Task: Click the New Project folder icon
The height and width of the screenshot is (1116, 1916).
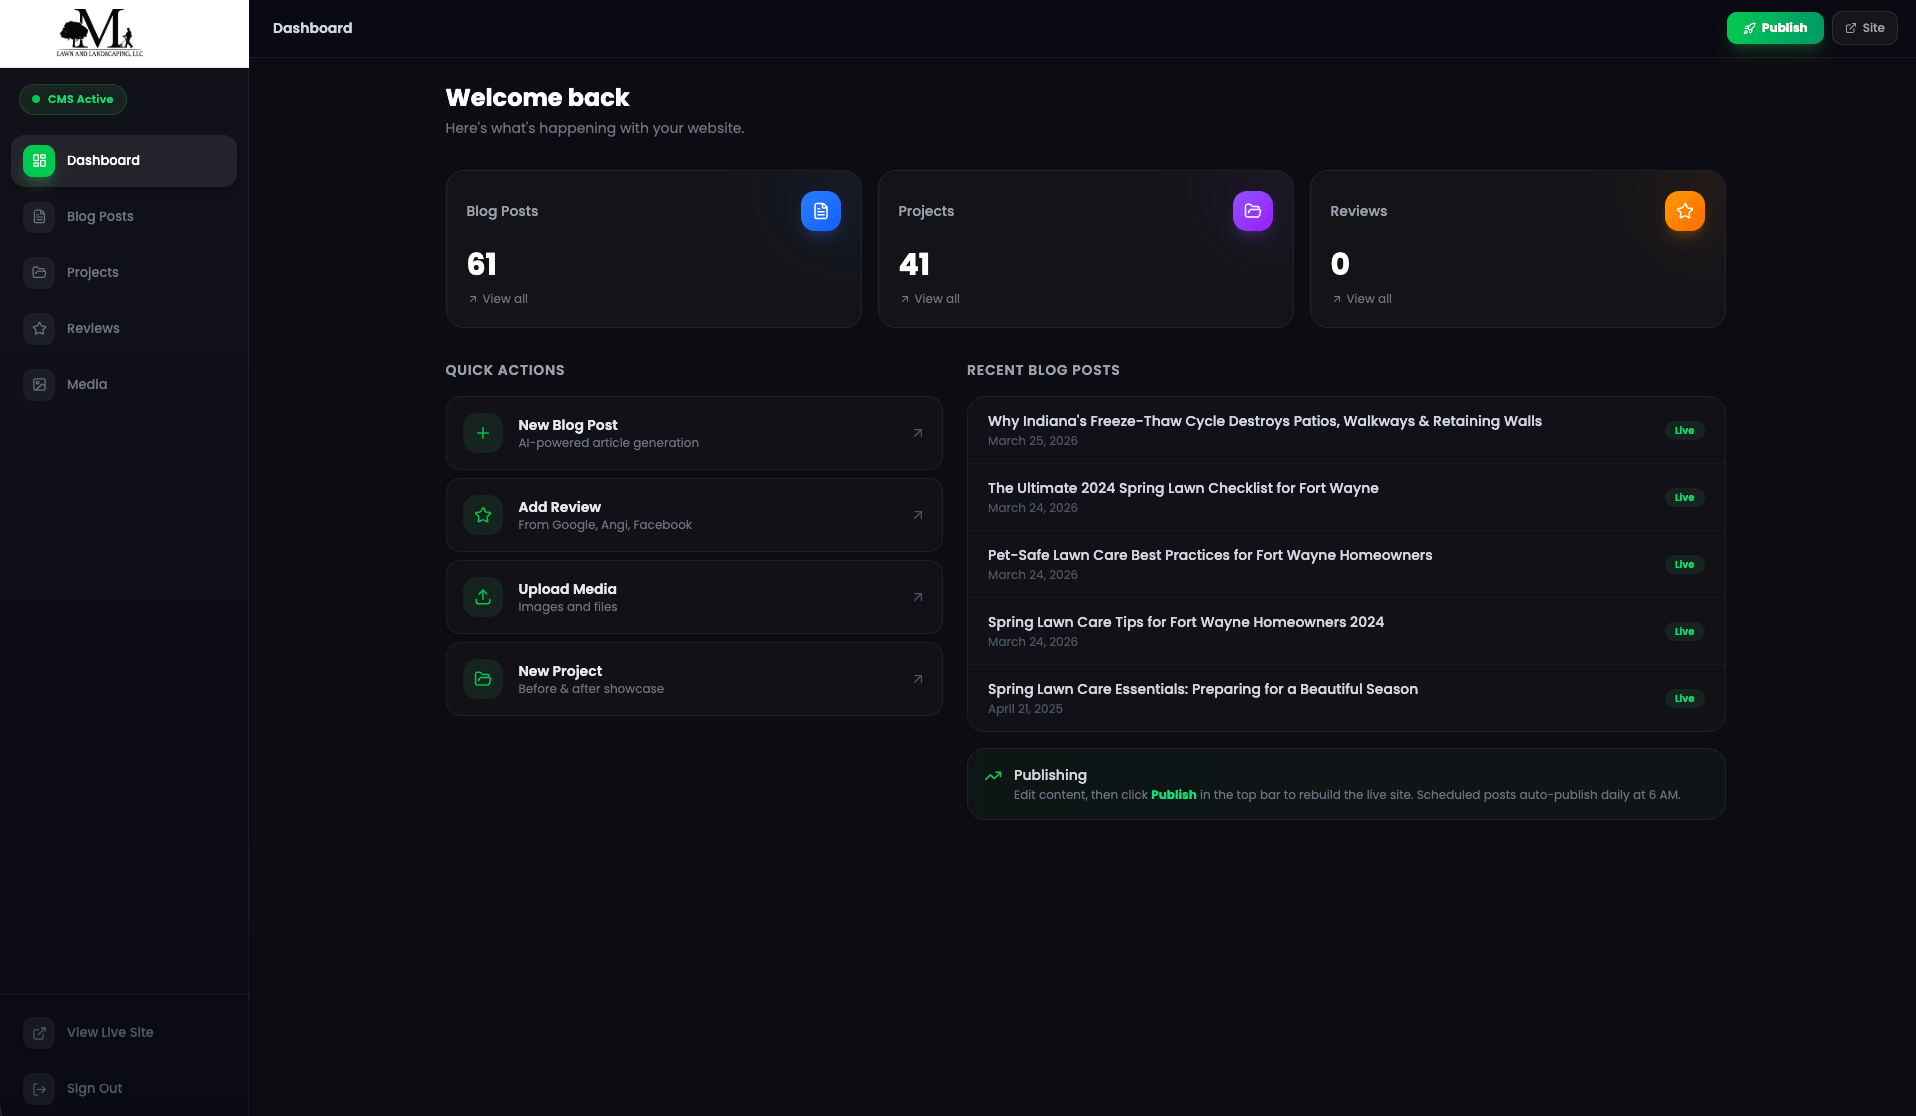Action: [482, 679]
